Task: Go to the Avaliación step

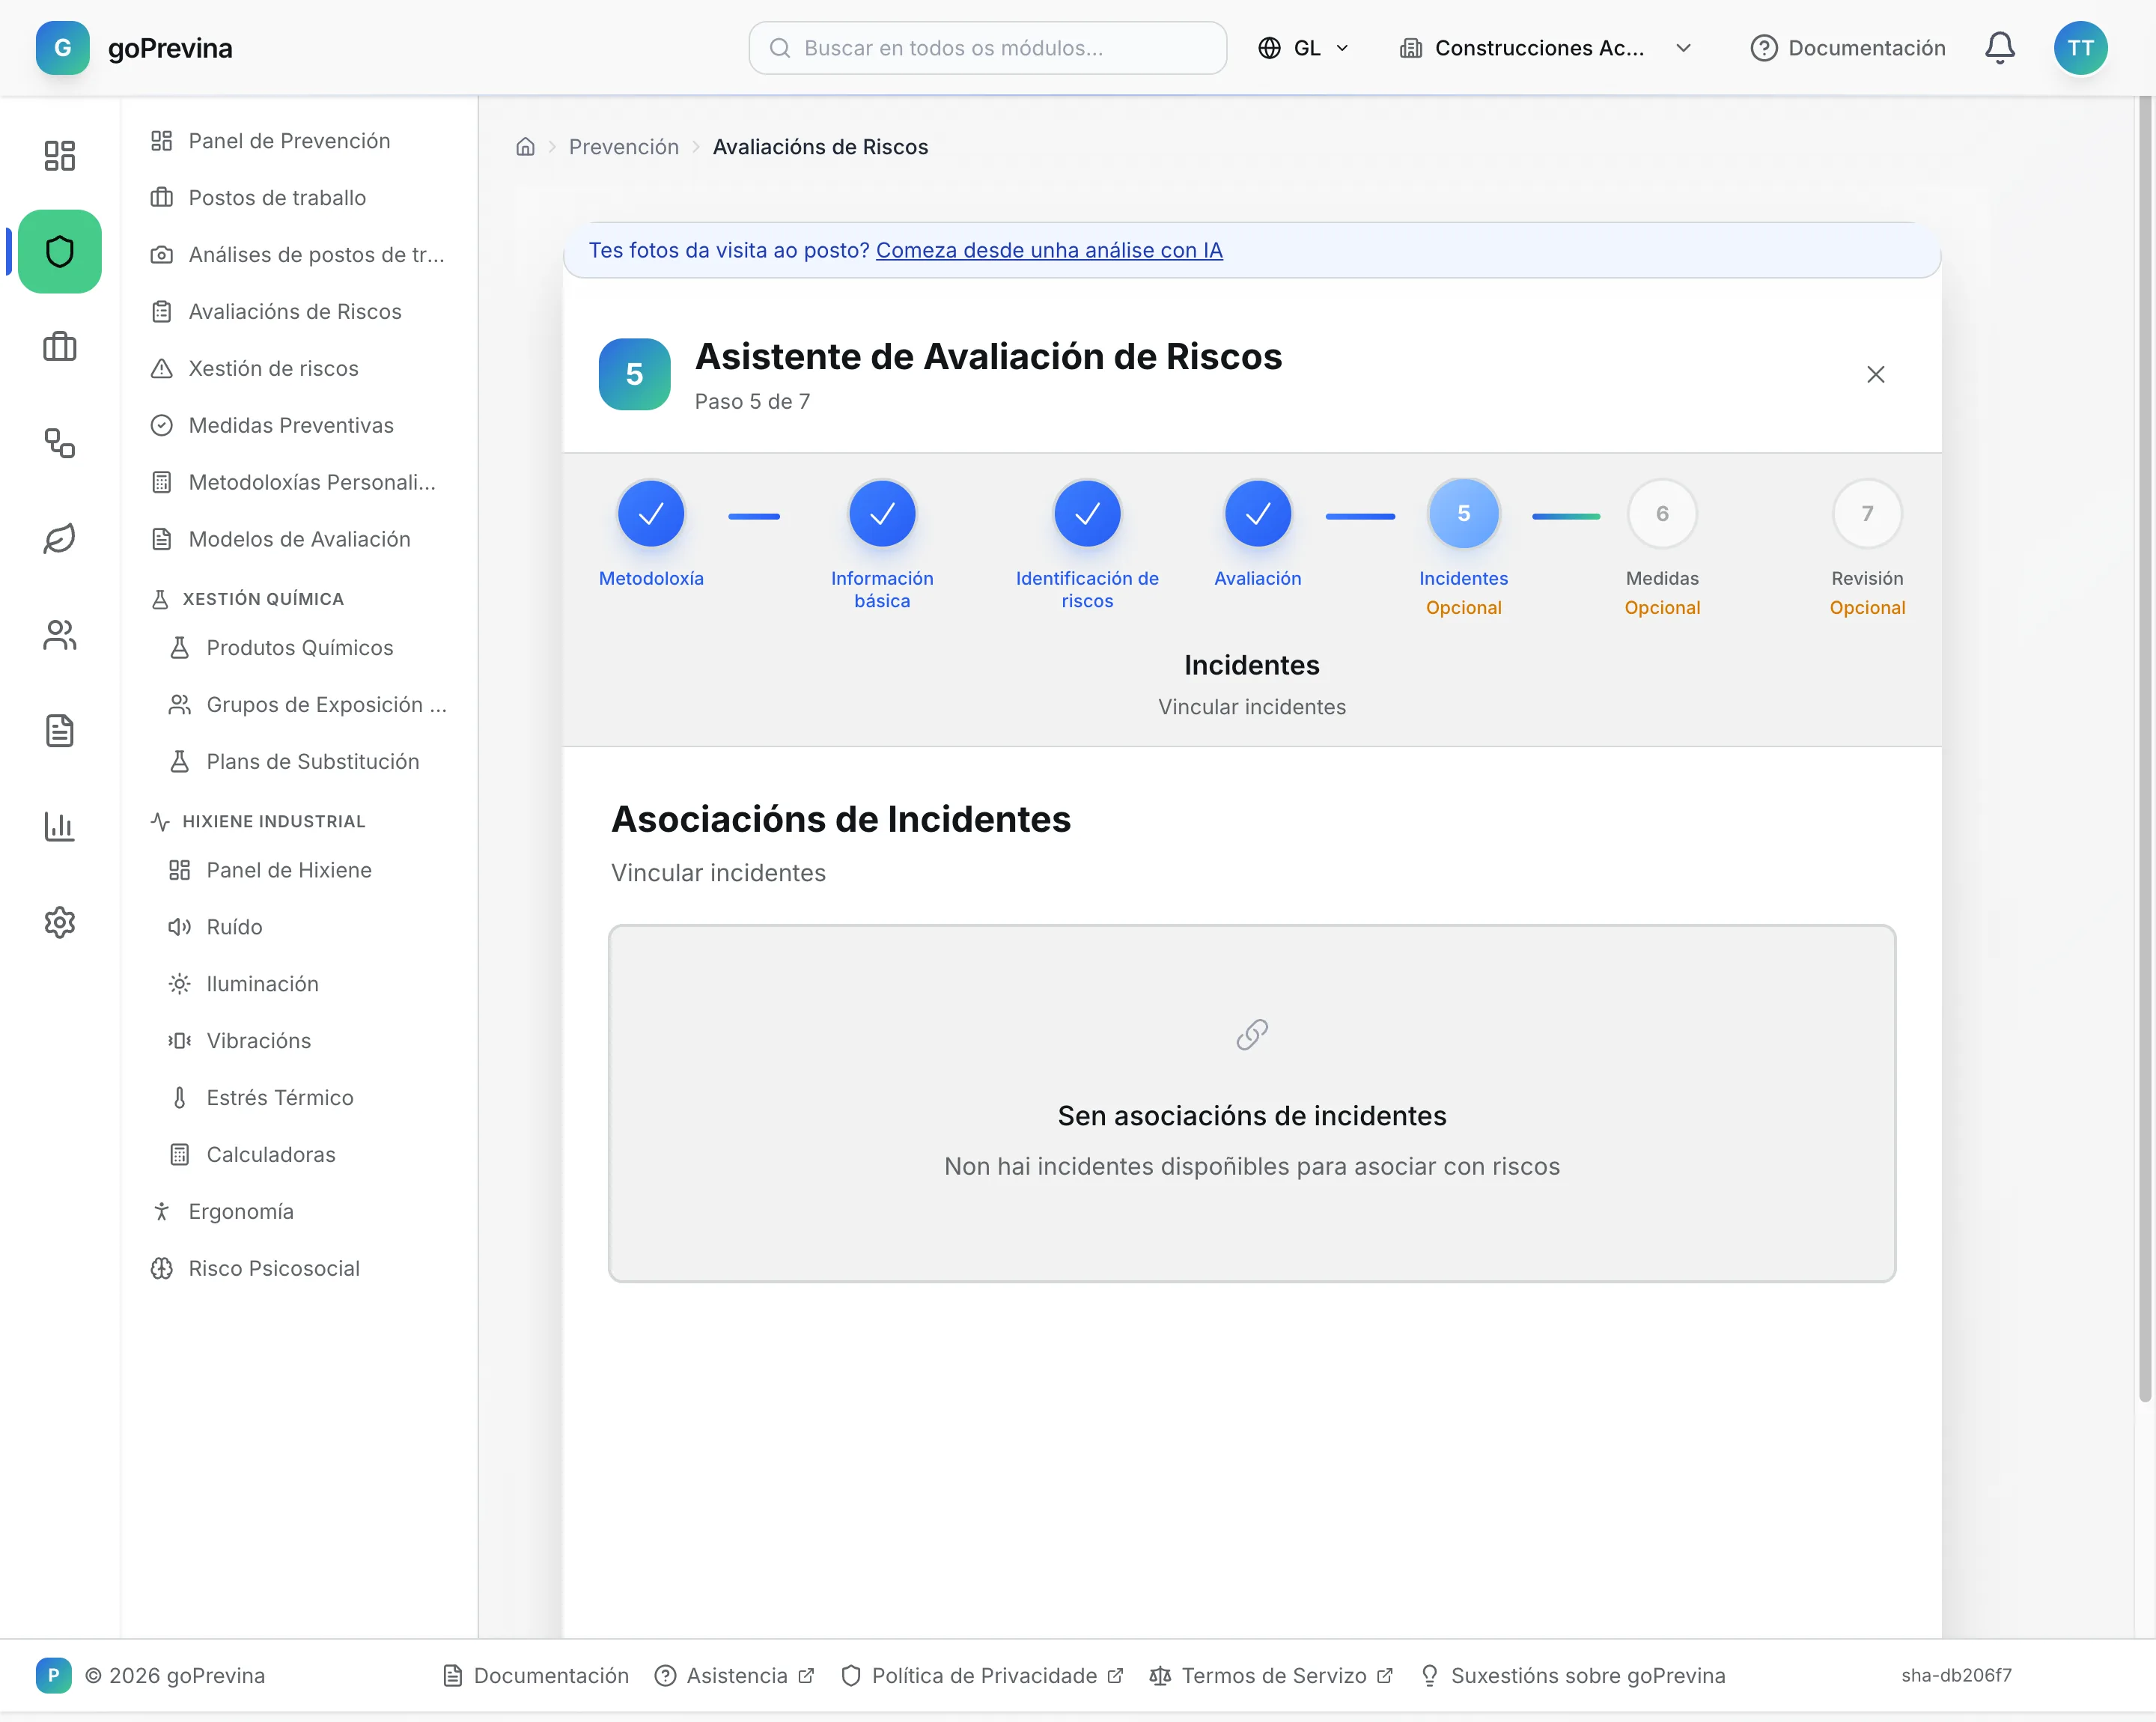Action: click(x=1257, y=514)
